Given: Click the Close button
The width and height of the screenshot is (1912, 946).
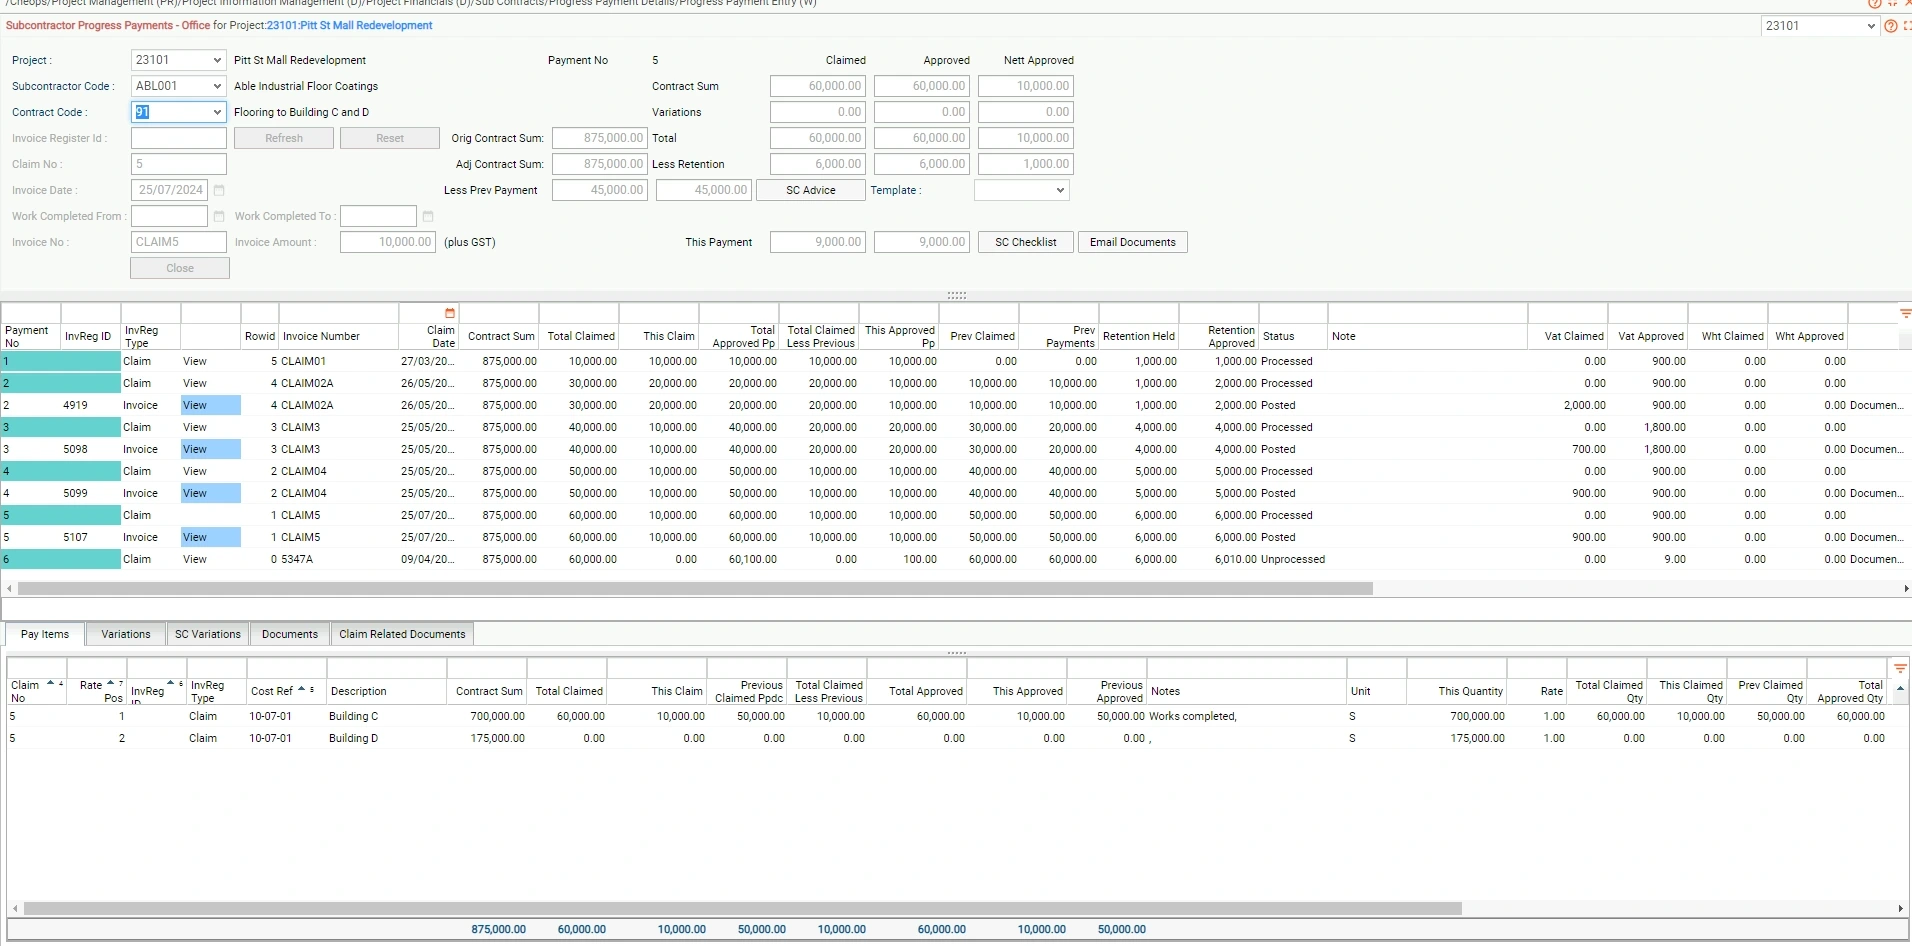Looking at the screenshot, I should click(x=180, y=268).
